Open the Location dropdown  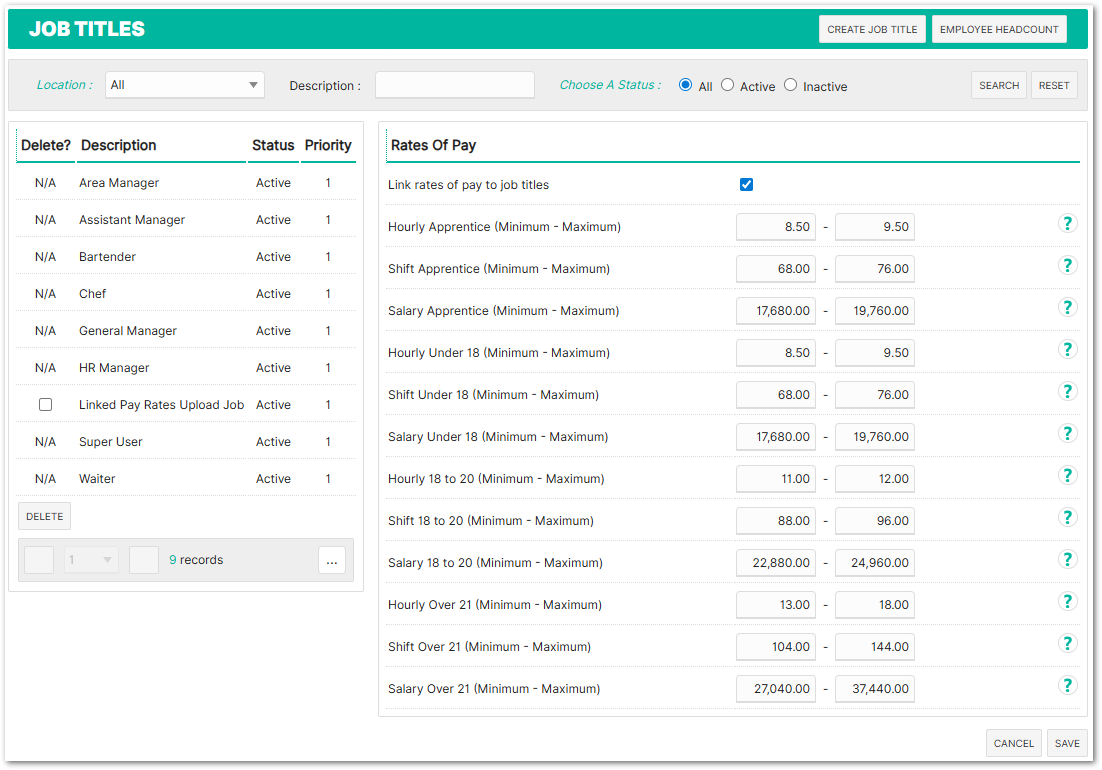click(x=185, y=85)
